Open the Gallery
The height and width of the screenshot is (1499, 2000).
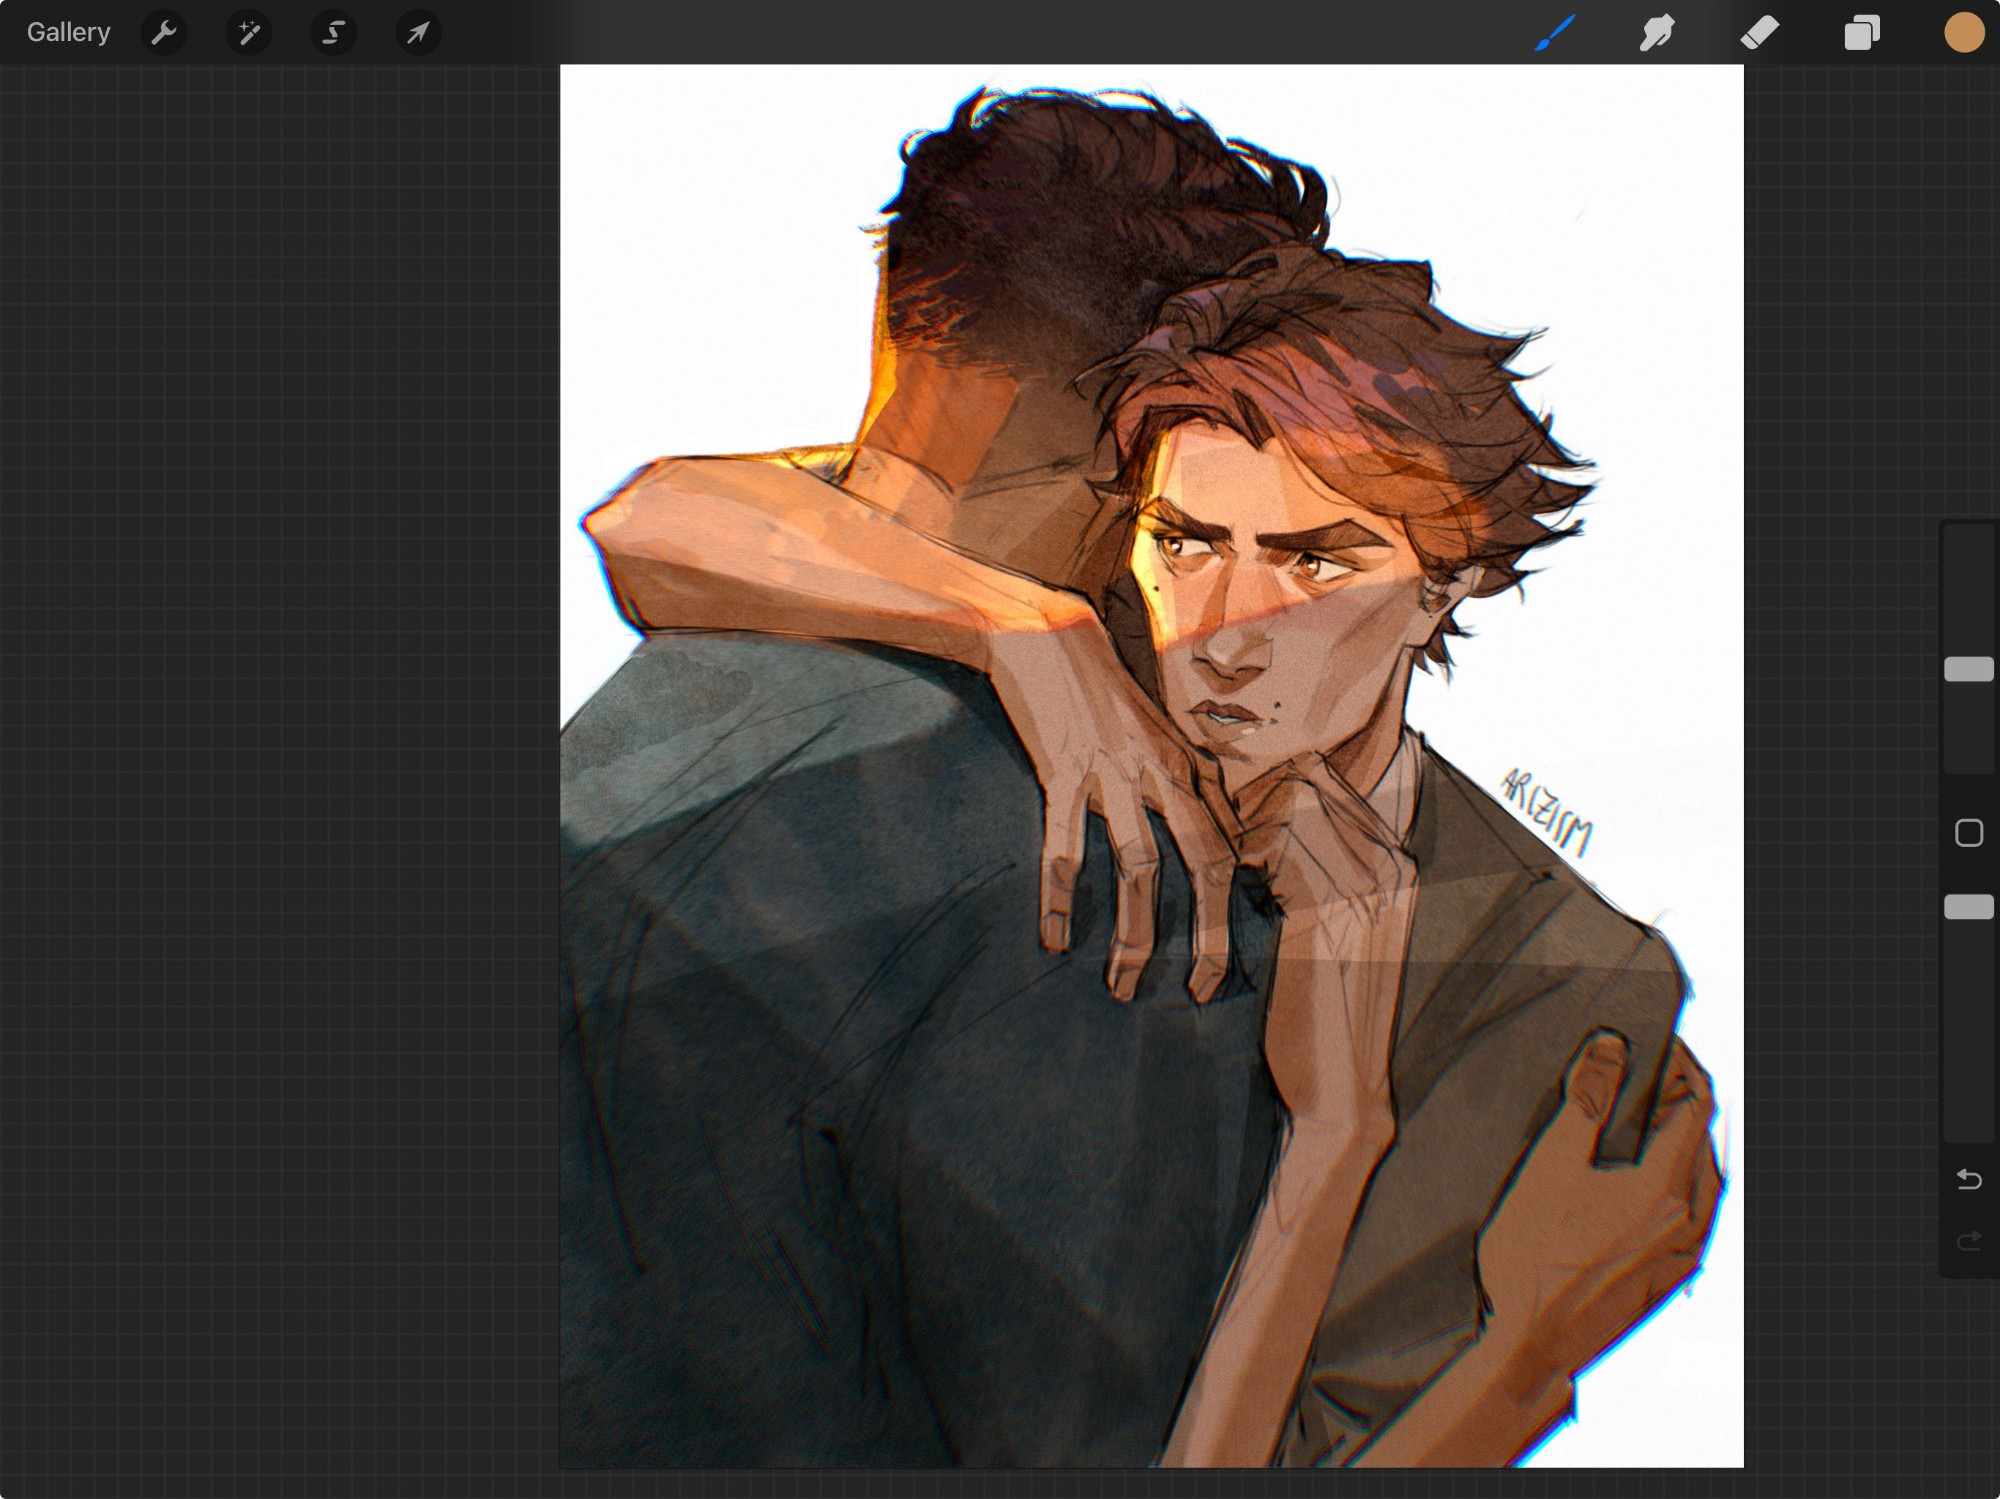[68, 33]
